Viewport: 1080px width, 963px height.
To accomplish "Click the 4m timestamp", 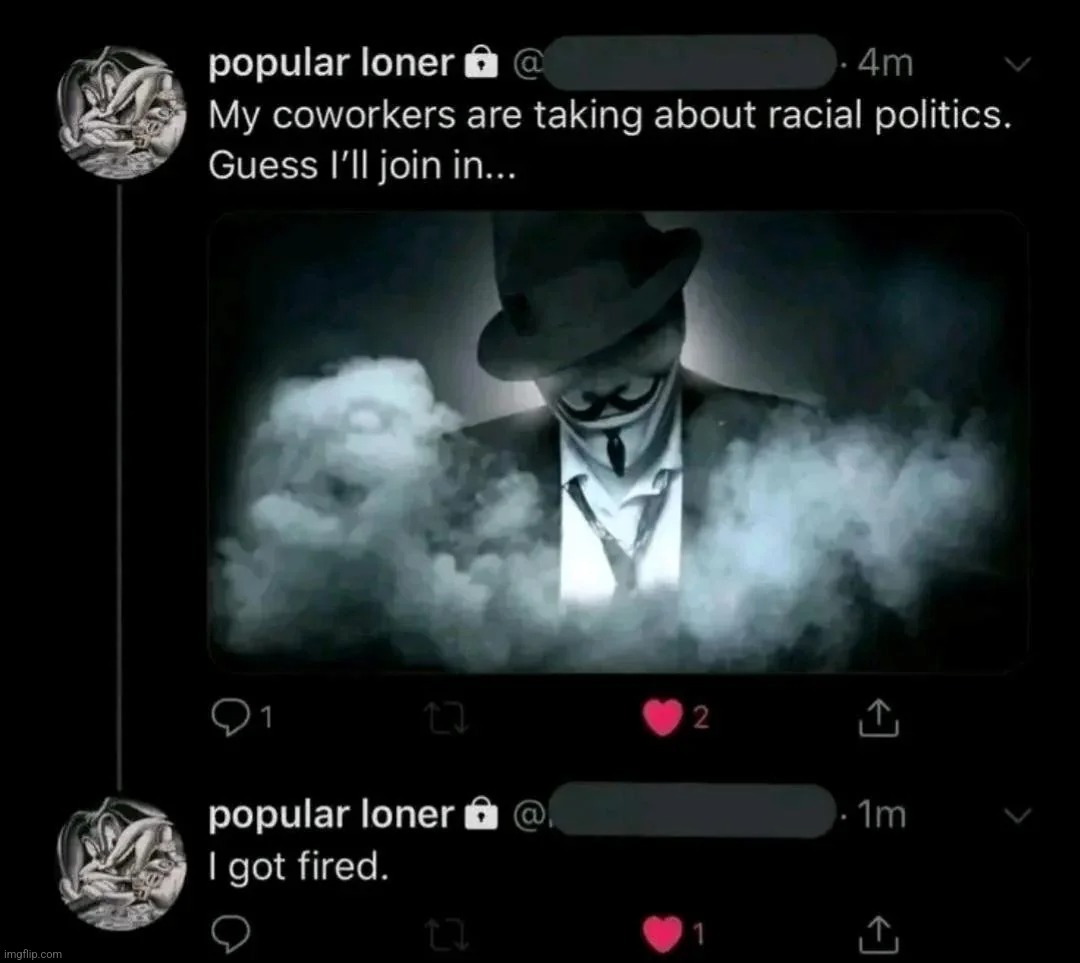I will click(885, 64).
